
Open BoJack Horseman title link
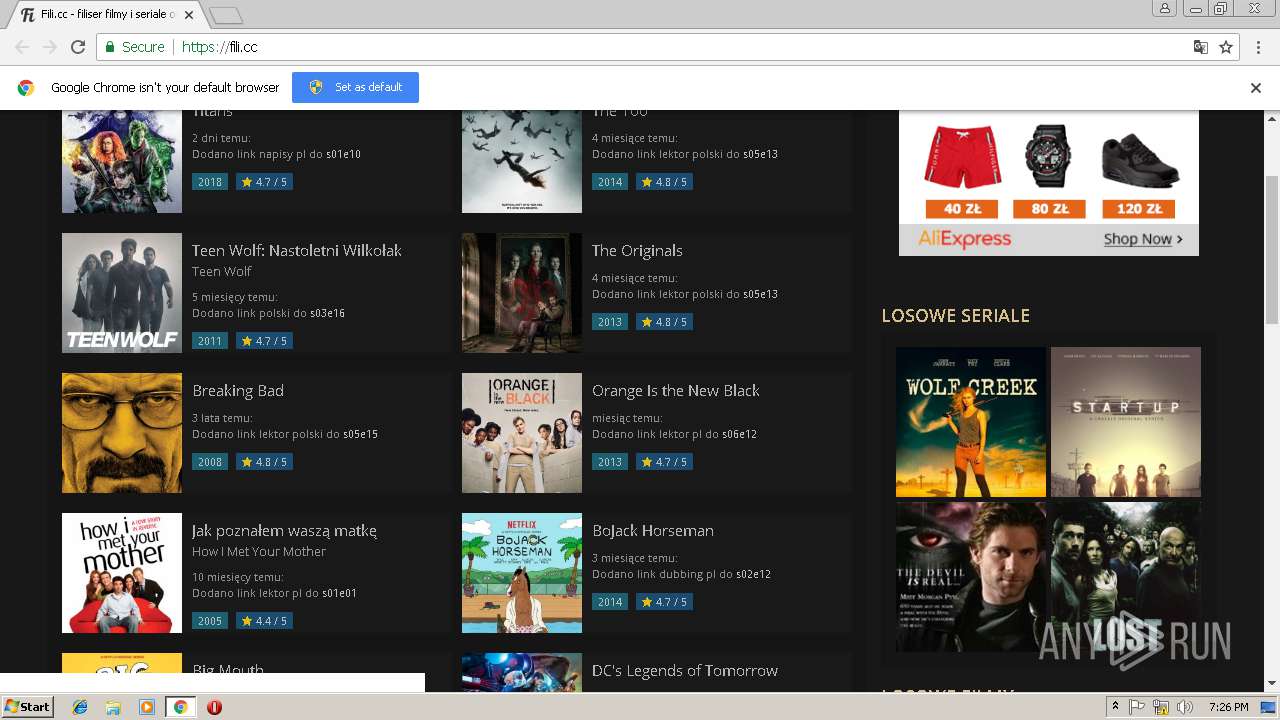(653, 530)
